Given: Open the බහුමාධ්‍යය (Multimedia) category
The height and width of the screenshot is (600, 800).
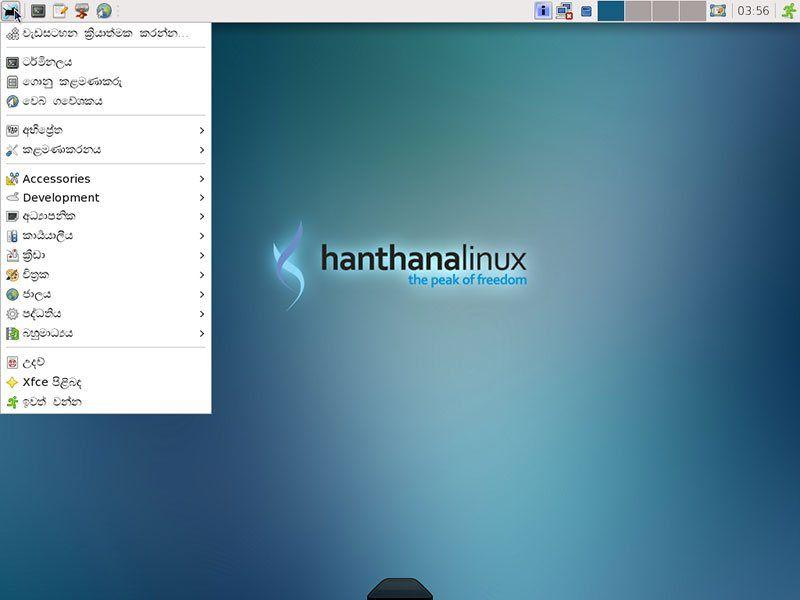Looking at the screenshot, I should (x=106, y=333).
